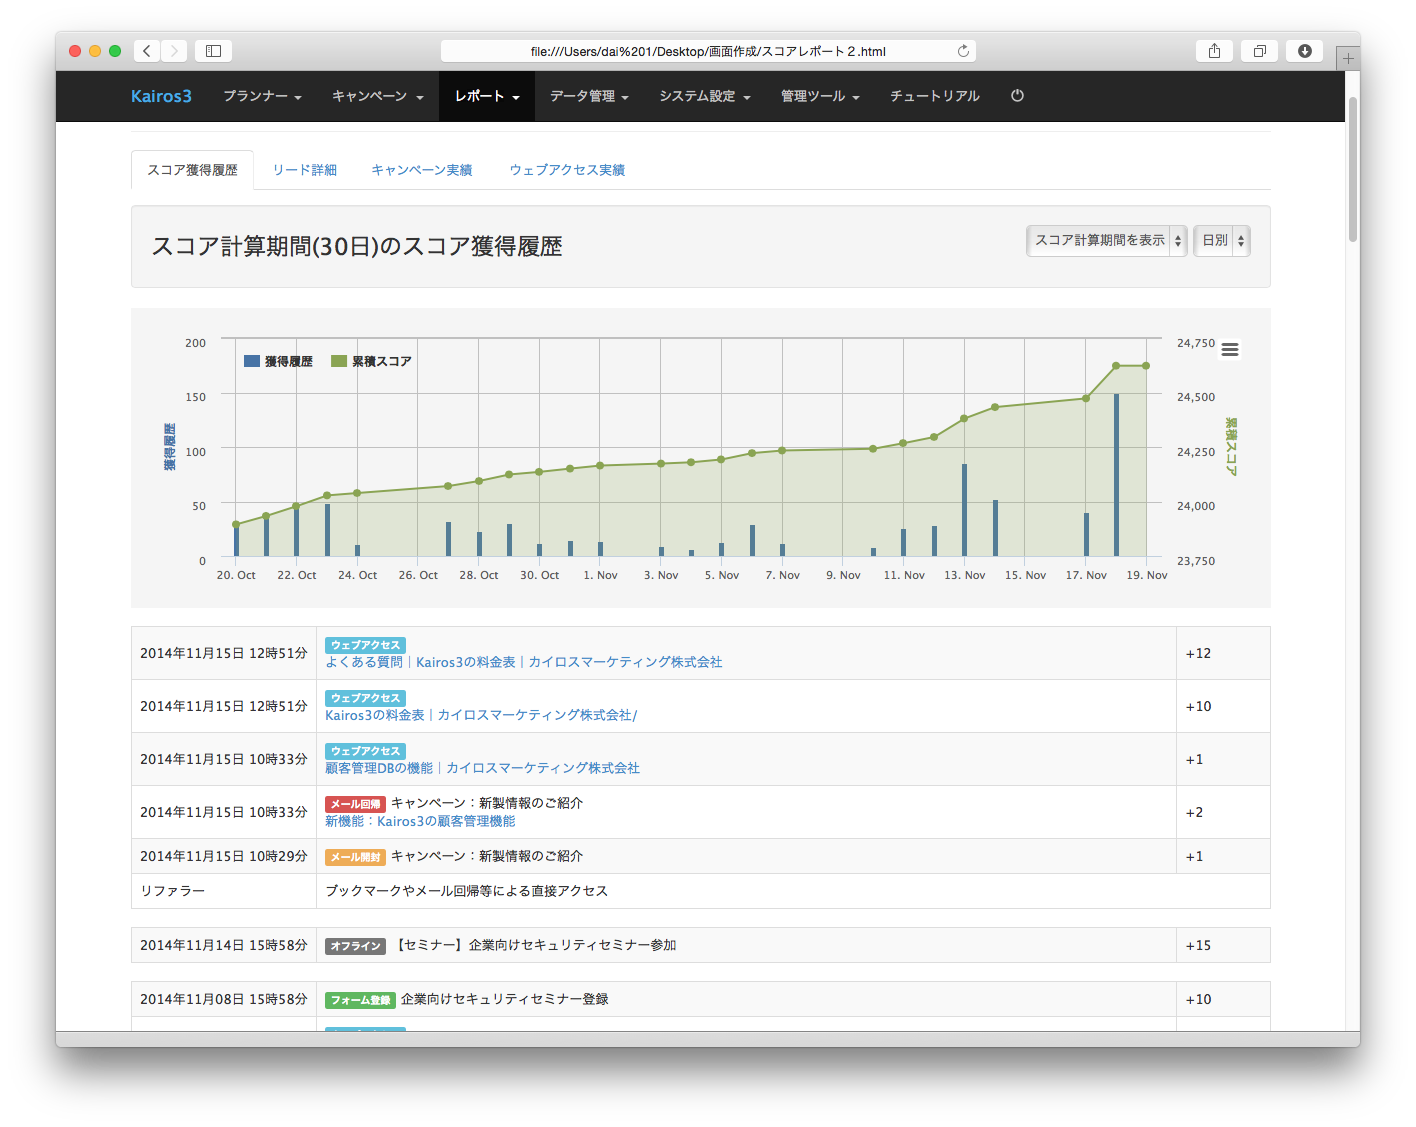The width and height of the screenshot is (1416, 1127).
Task: Open the チュートリアル menu item
Action: coord(935,96)
